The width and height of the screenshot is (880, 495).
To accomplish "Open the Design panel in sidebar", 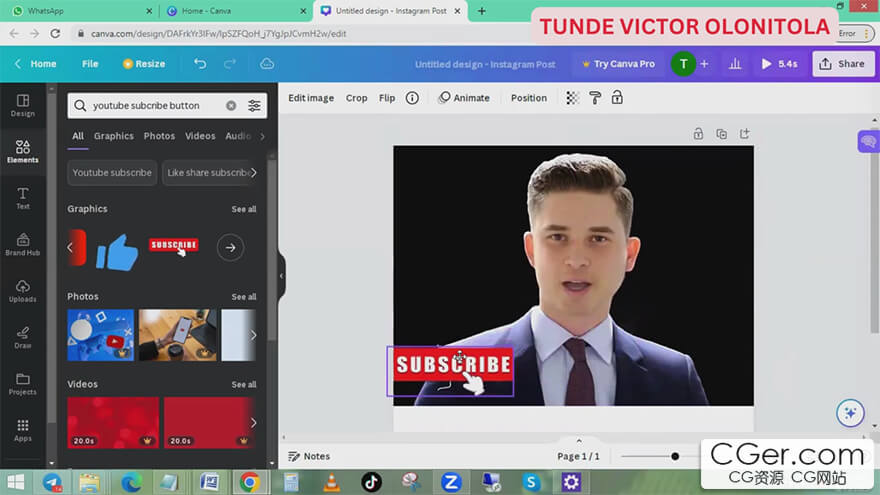I will (x=22, y=106).
